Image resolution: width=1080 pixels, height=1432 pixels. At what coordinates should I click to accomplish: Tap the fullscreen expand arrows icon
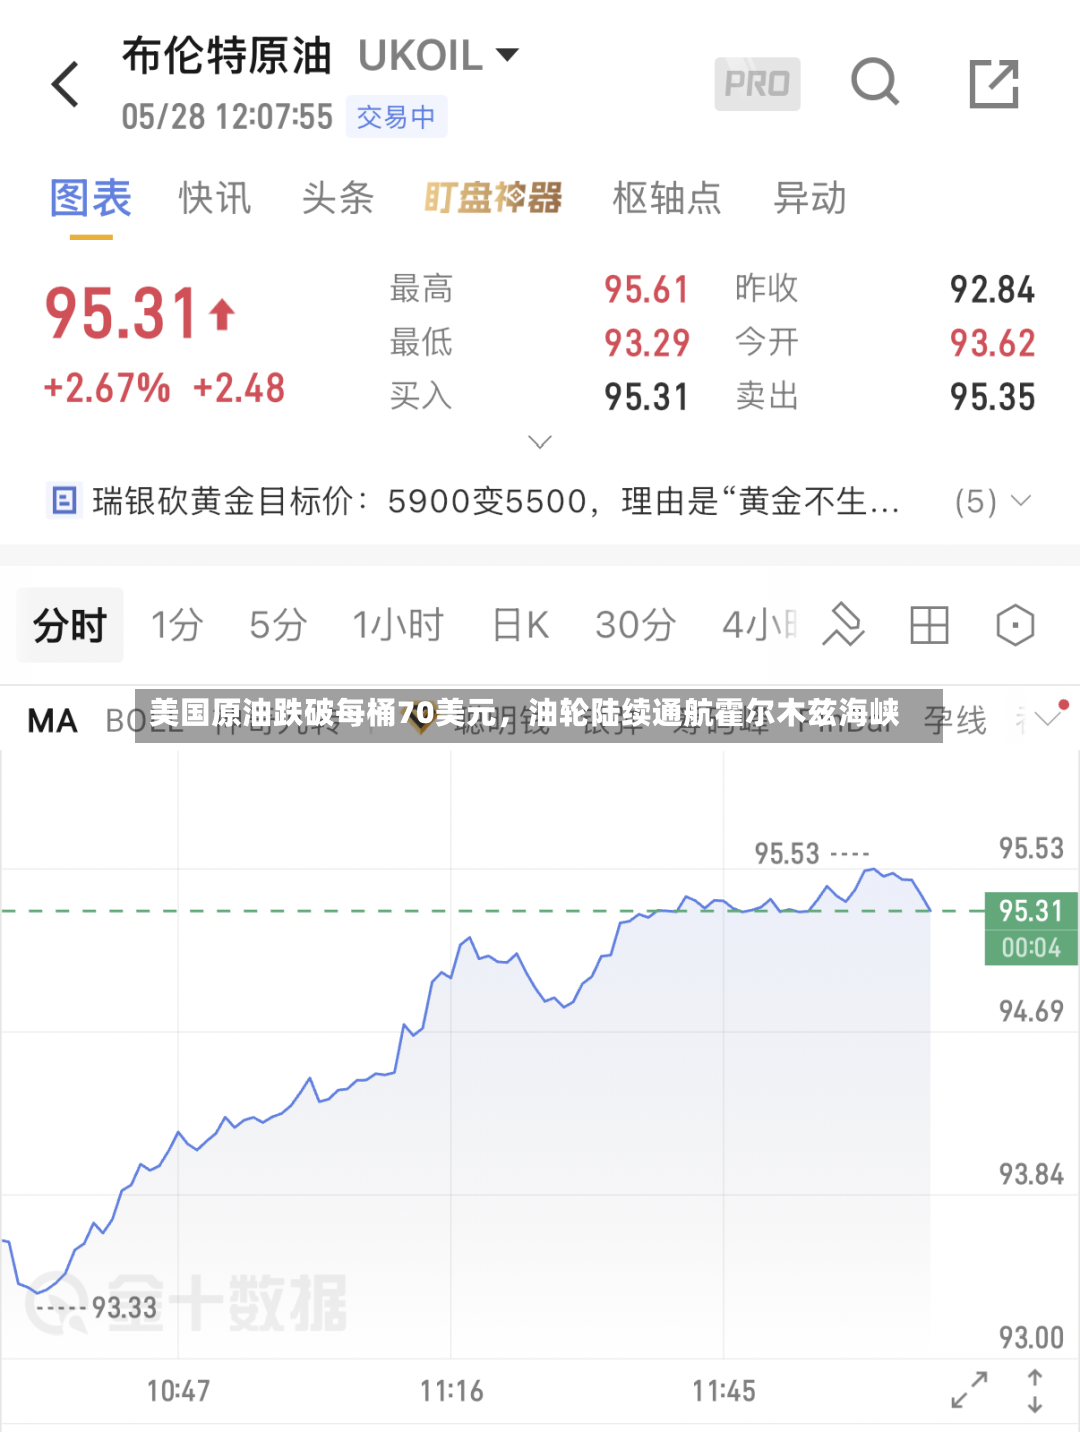click(x=969, y=1390)
